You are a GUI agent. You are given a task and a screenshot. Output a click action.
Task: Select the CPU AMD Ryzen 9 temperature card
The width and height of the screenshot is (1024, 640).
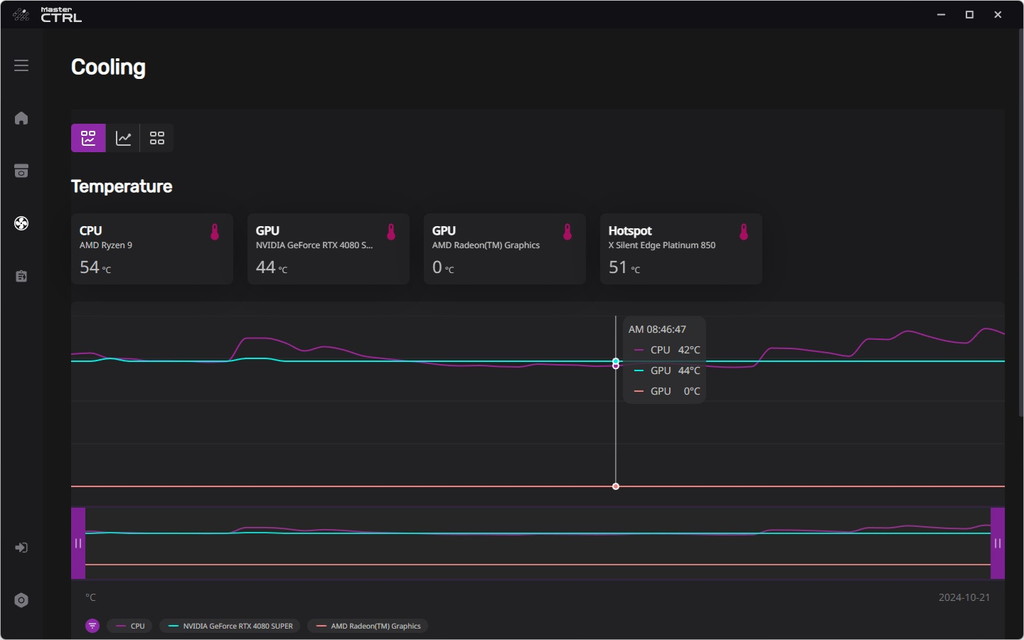point(152,249)
